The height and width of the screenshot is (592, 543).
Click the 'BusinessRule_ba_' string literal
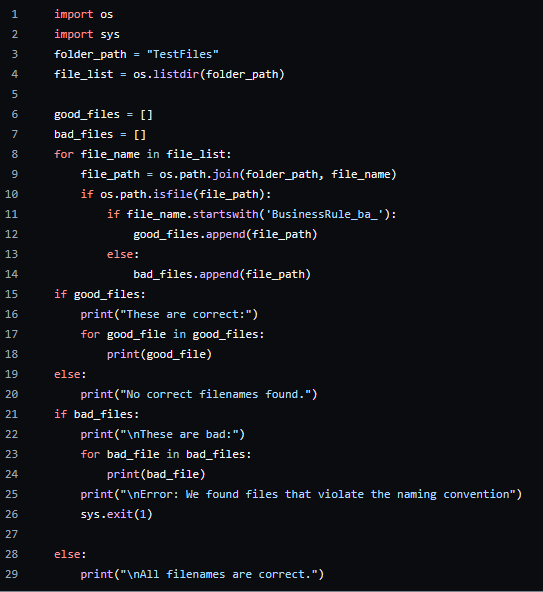325,214
